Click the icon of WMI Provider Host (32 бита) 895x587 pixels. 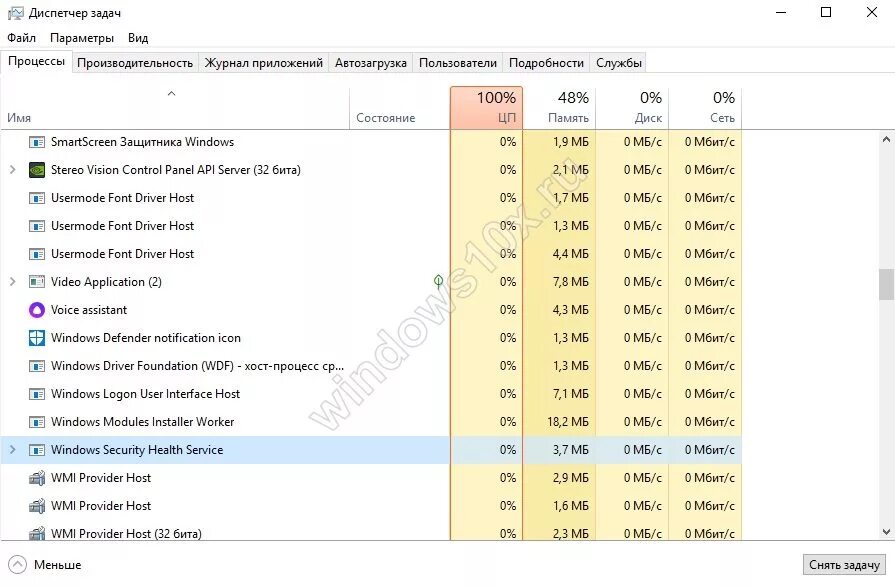[x=37, y=533]
